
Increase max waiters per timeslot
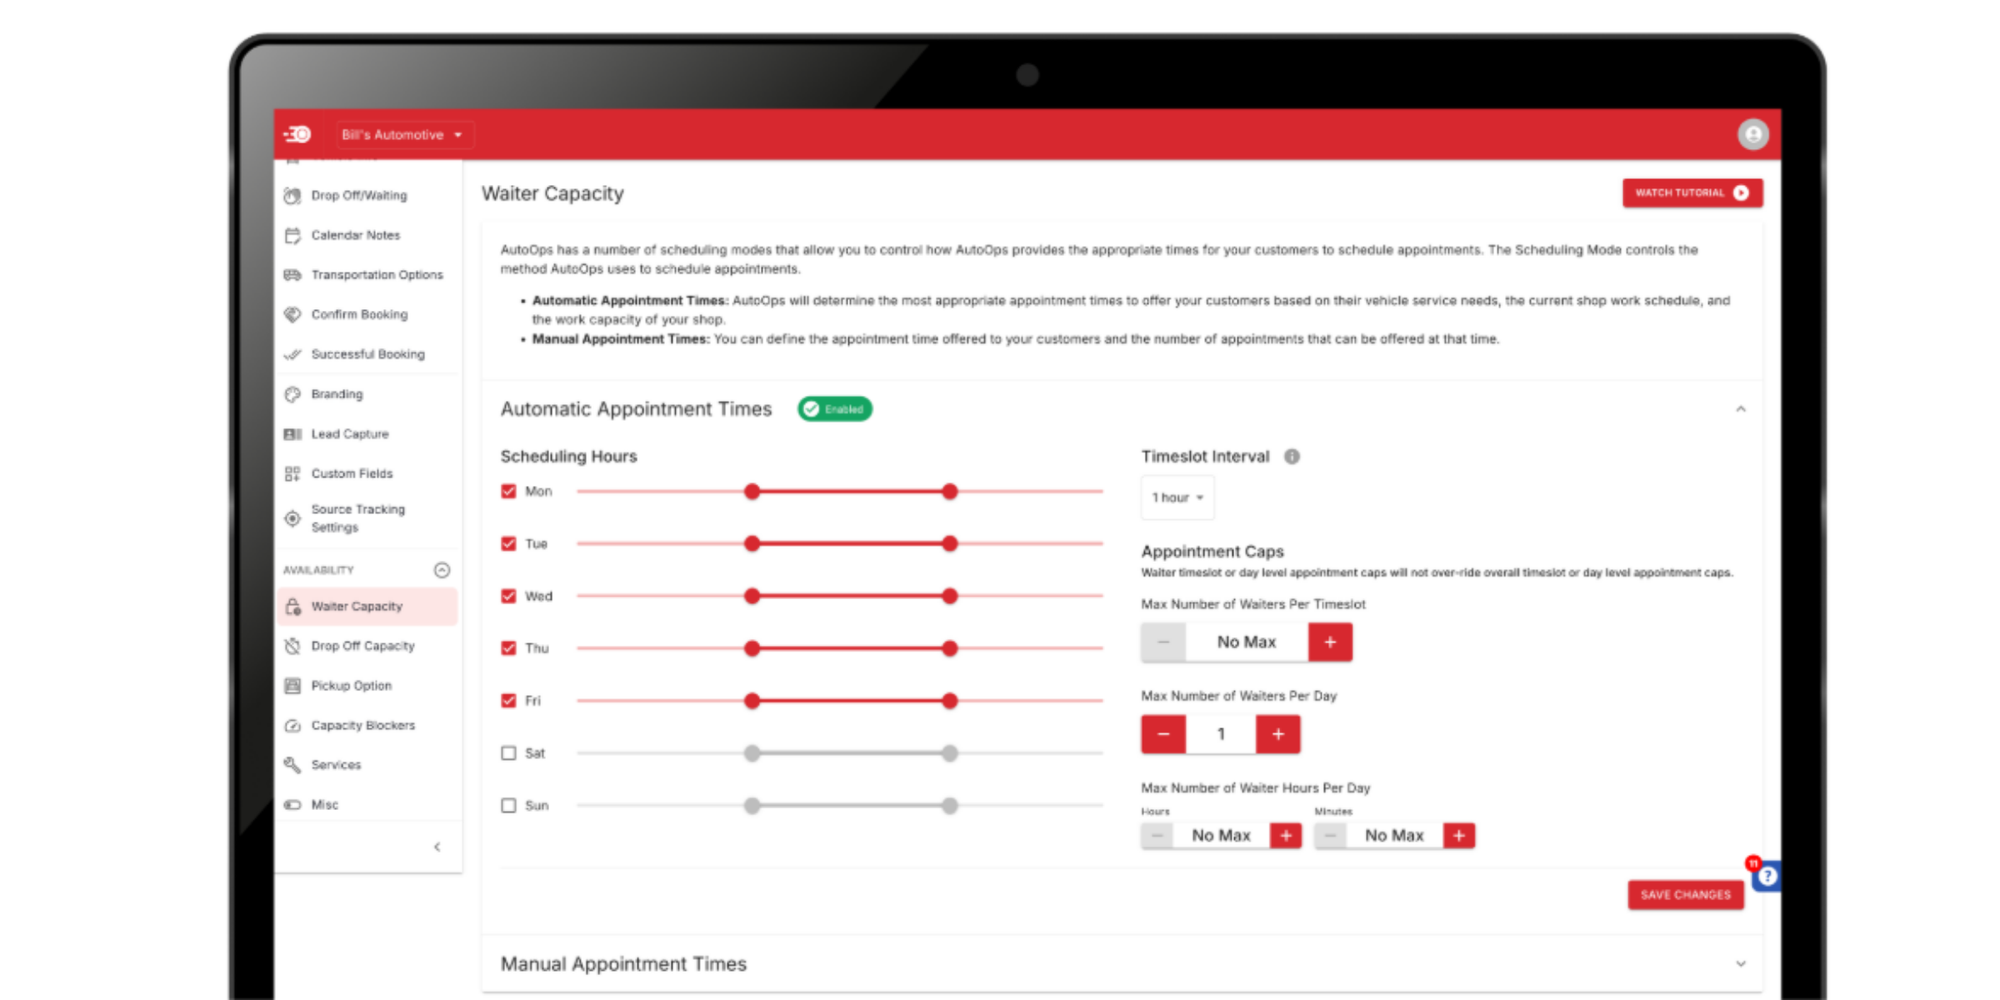click(1330, 642)
